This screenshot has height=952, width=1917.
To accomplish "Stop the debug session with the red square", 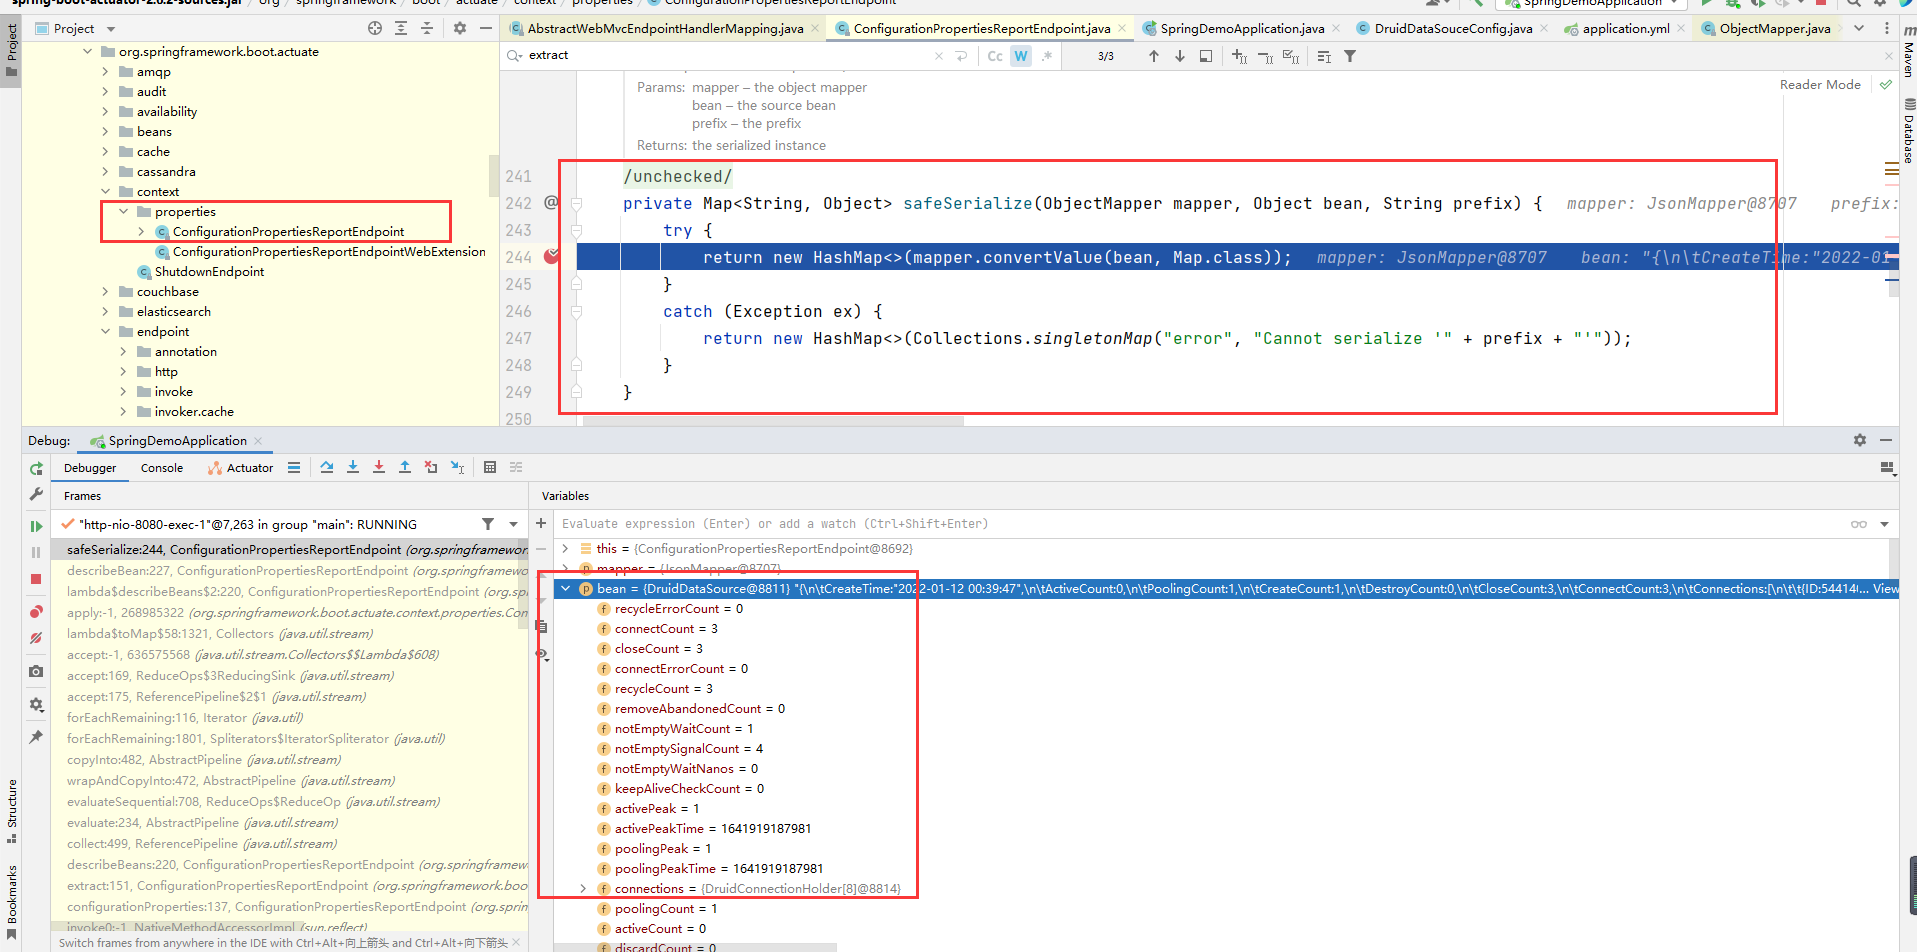I will click(x=36, y=579).
